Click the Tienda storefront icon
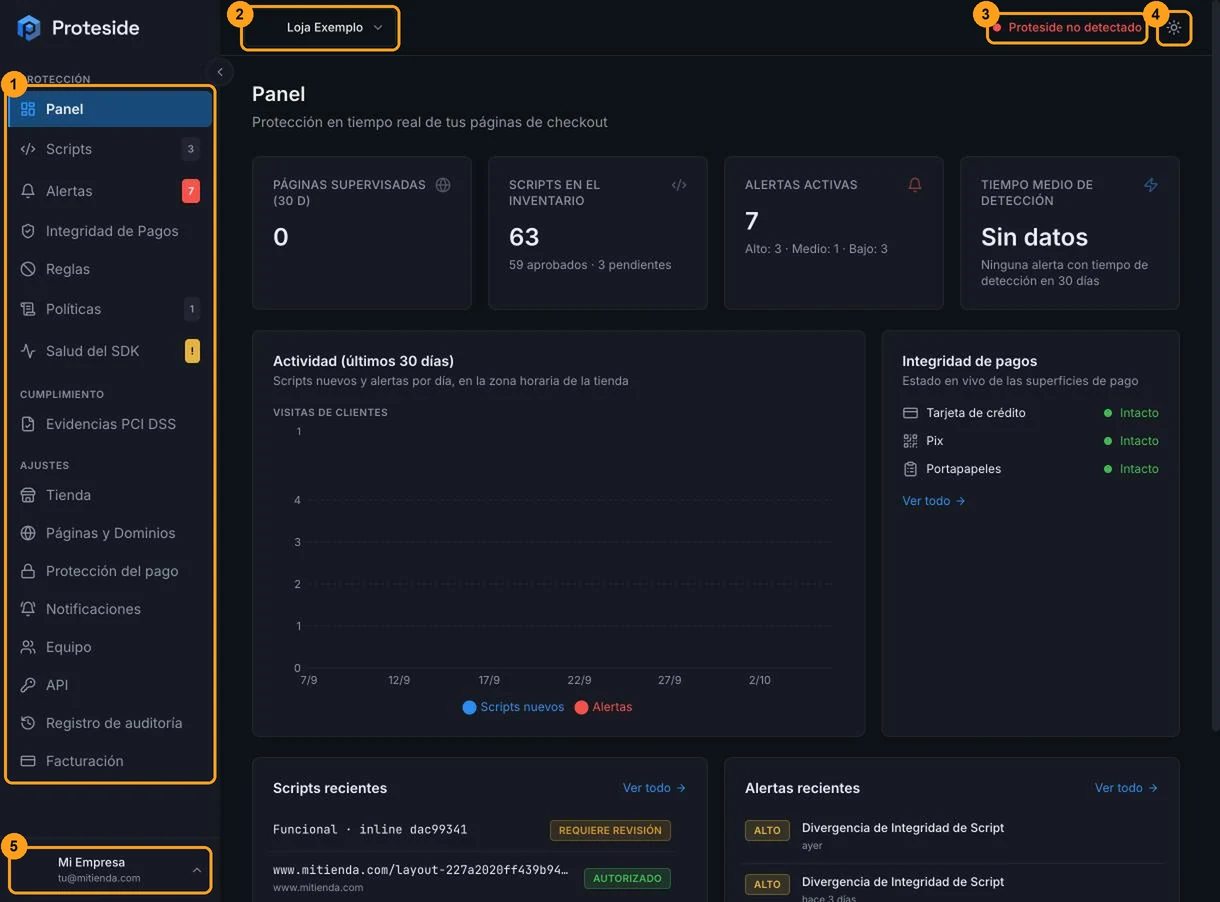Image resolution: width=1220 pixels, height=902 pixels. pyautogui.click(x=28, y=495)
